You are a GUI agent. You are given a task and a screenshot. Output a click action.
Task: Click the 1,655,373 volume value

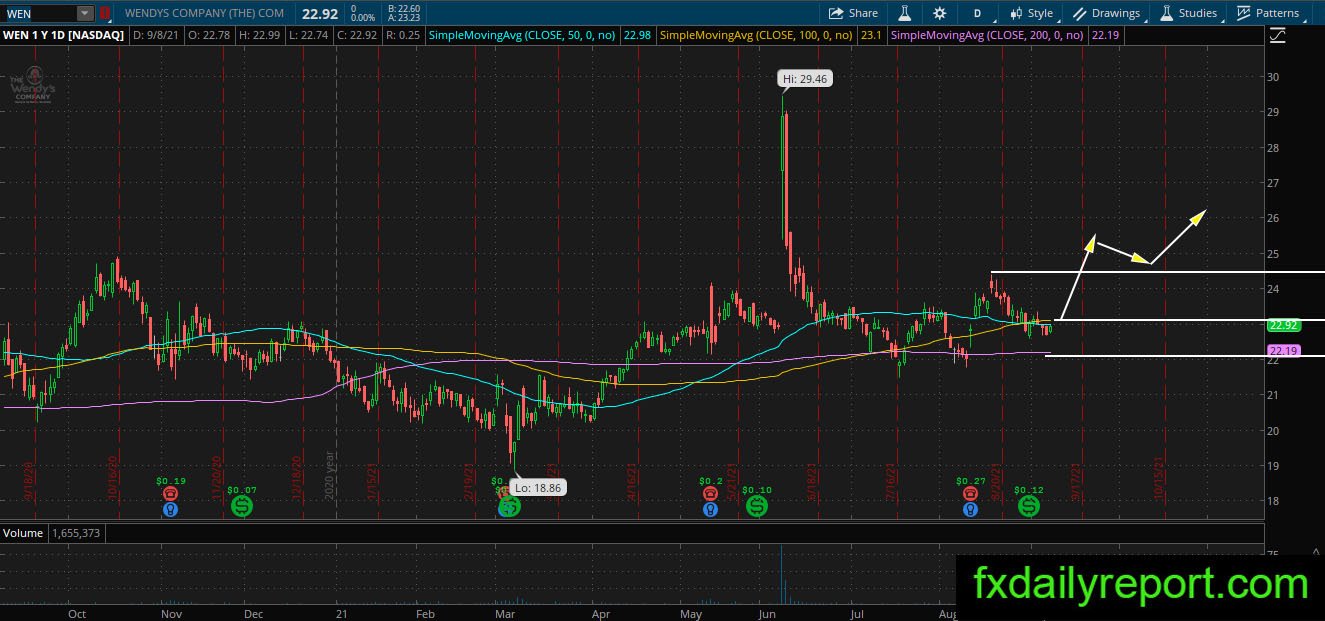pyautogui.click(x=75, y=533)
